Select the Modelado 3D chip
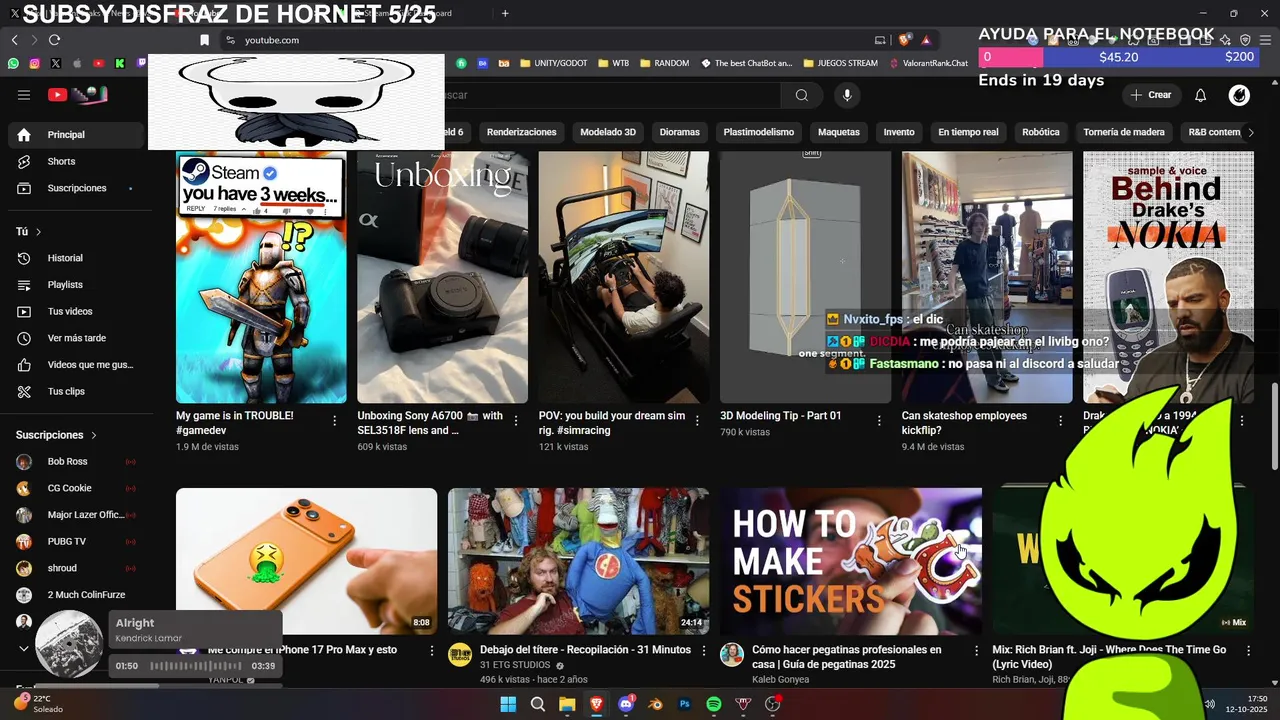This screenshot has height=720, width=1280. tap(608, 132)
